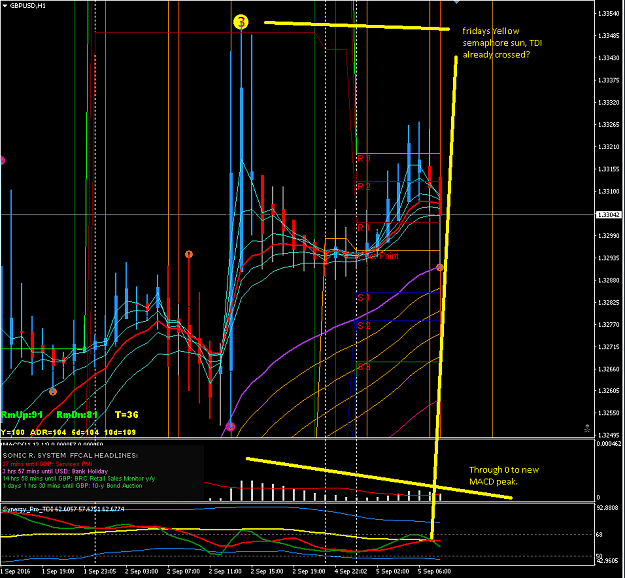Click the RmUp:91 readout
The image size is (625, 578).
click(22, 415)
